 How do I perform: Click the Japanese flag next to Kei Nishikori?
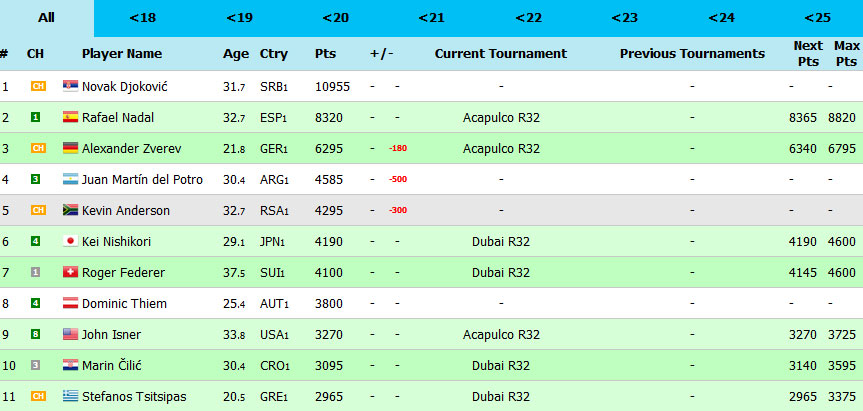tap(70, 242)
